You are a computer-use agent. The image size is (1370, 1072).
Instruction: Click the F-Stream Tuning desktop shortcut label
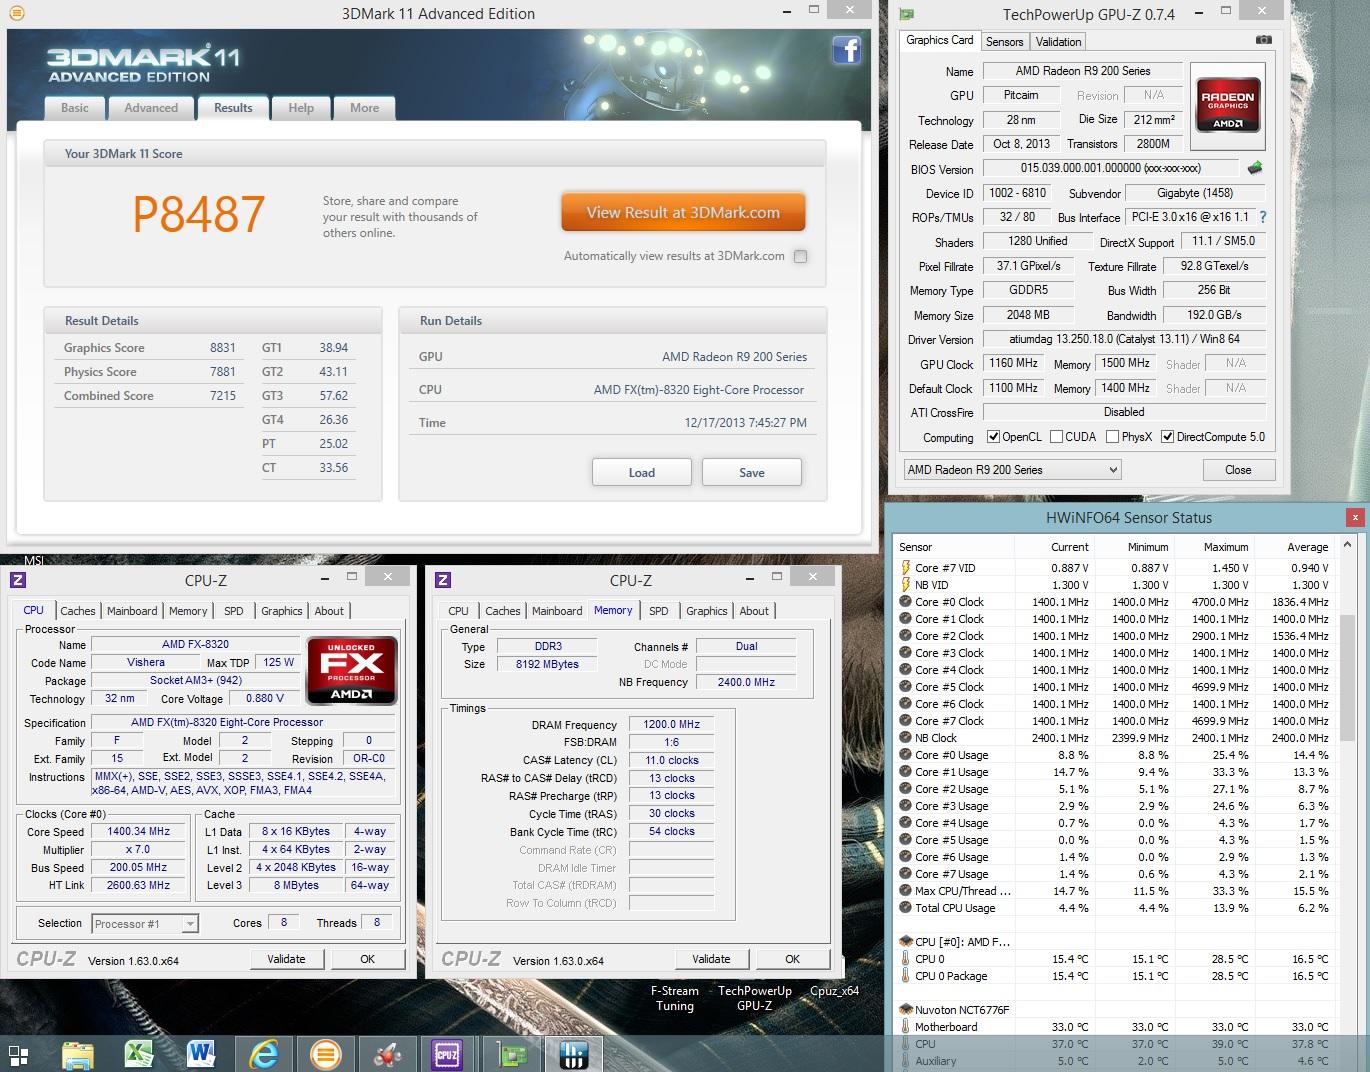674,998
